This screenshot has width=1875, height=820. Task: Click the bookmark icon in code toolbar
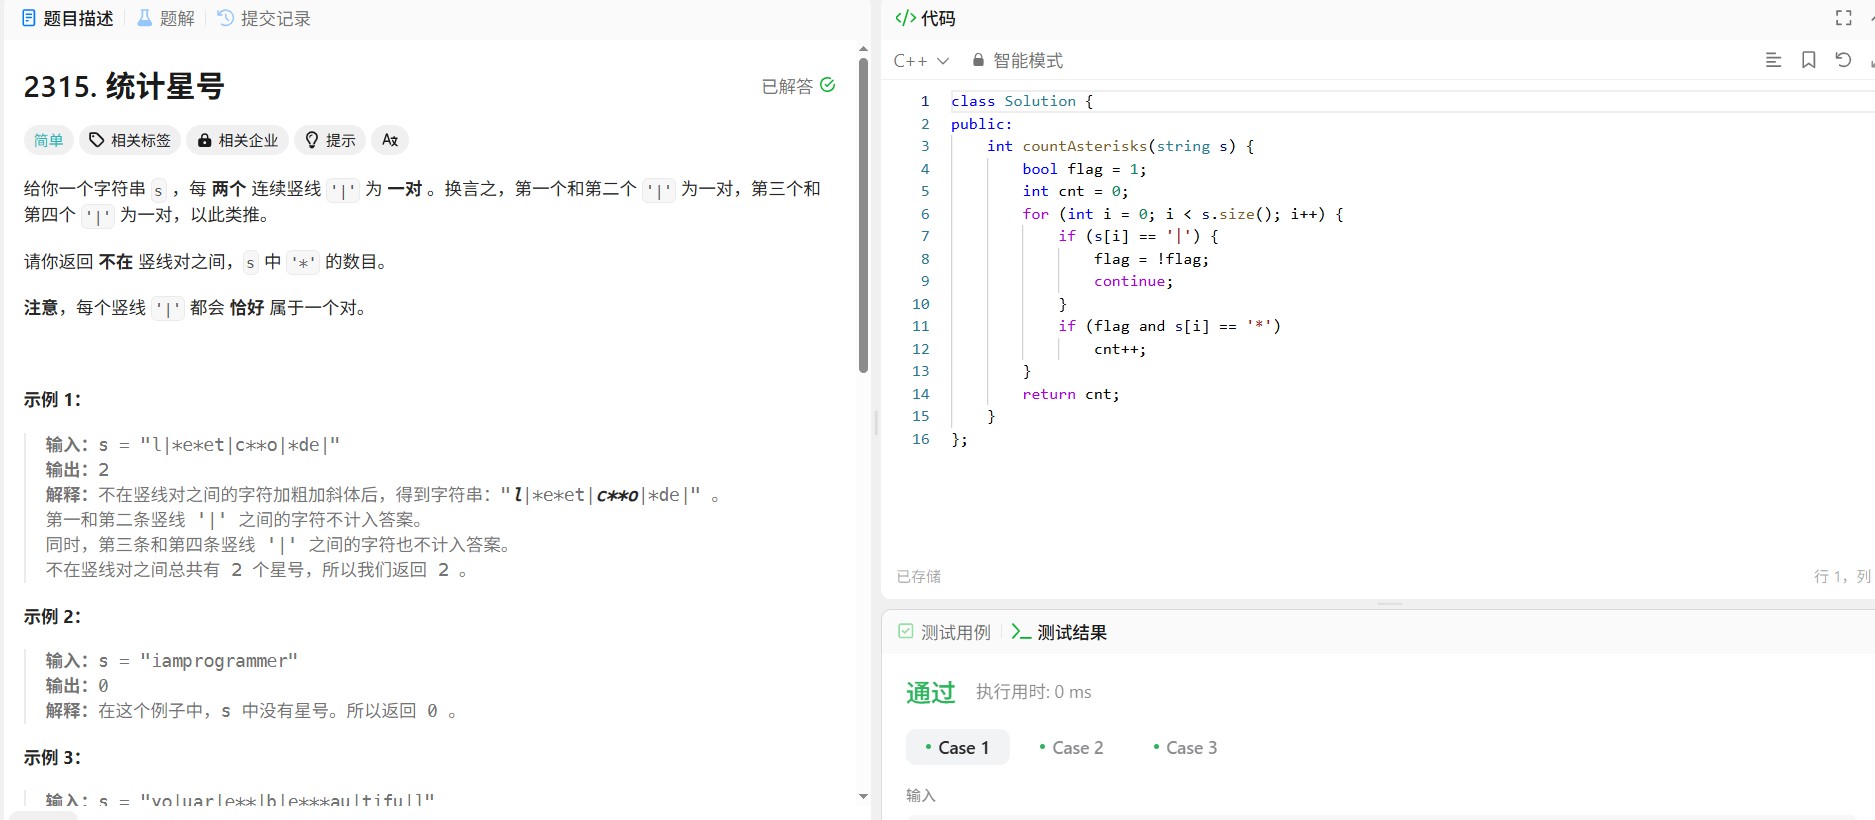(1808, 60)
